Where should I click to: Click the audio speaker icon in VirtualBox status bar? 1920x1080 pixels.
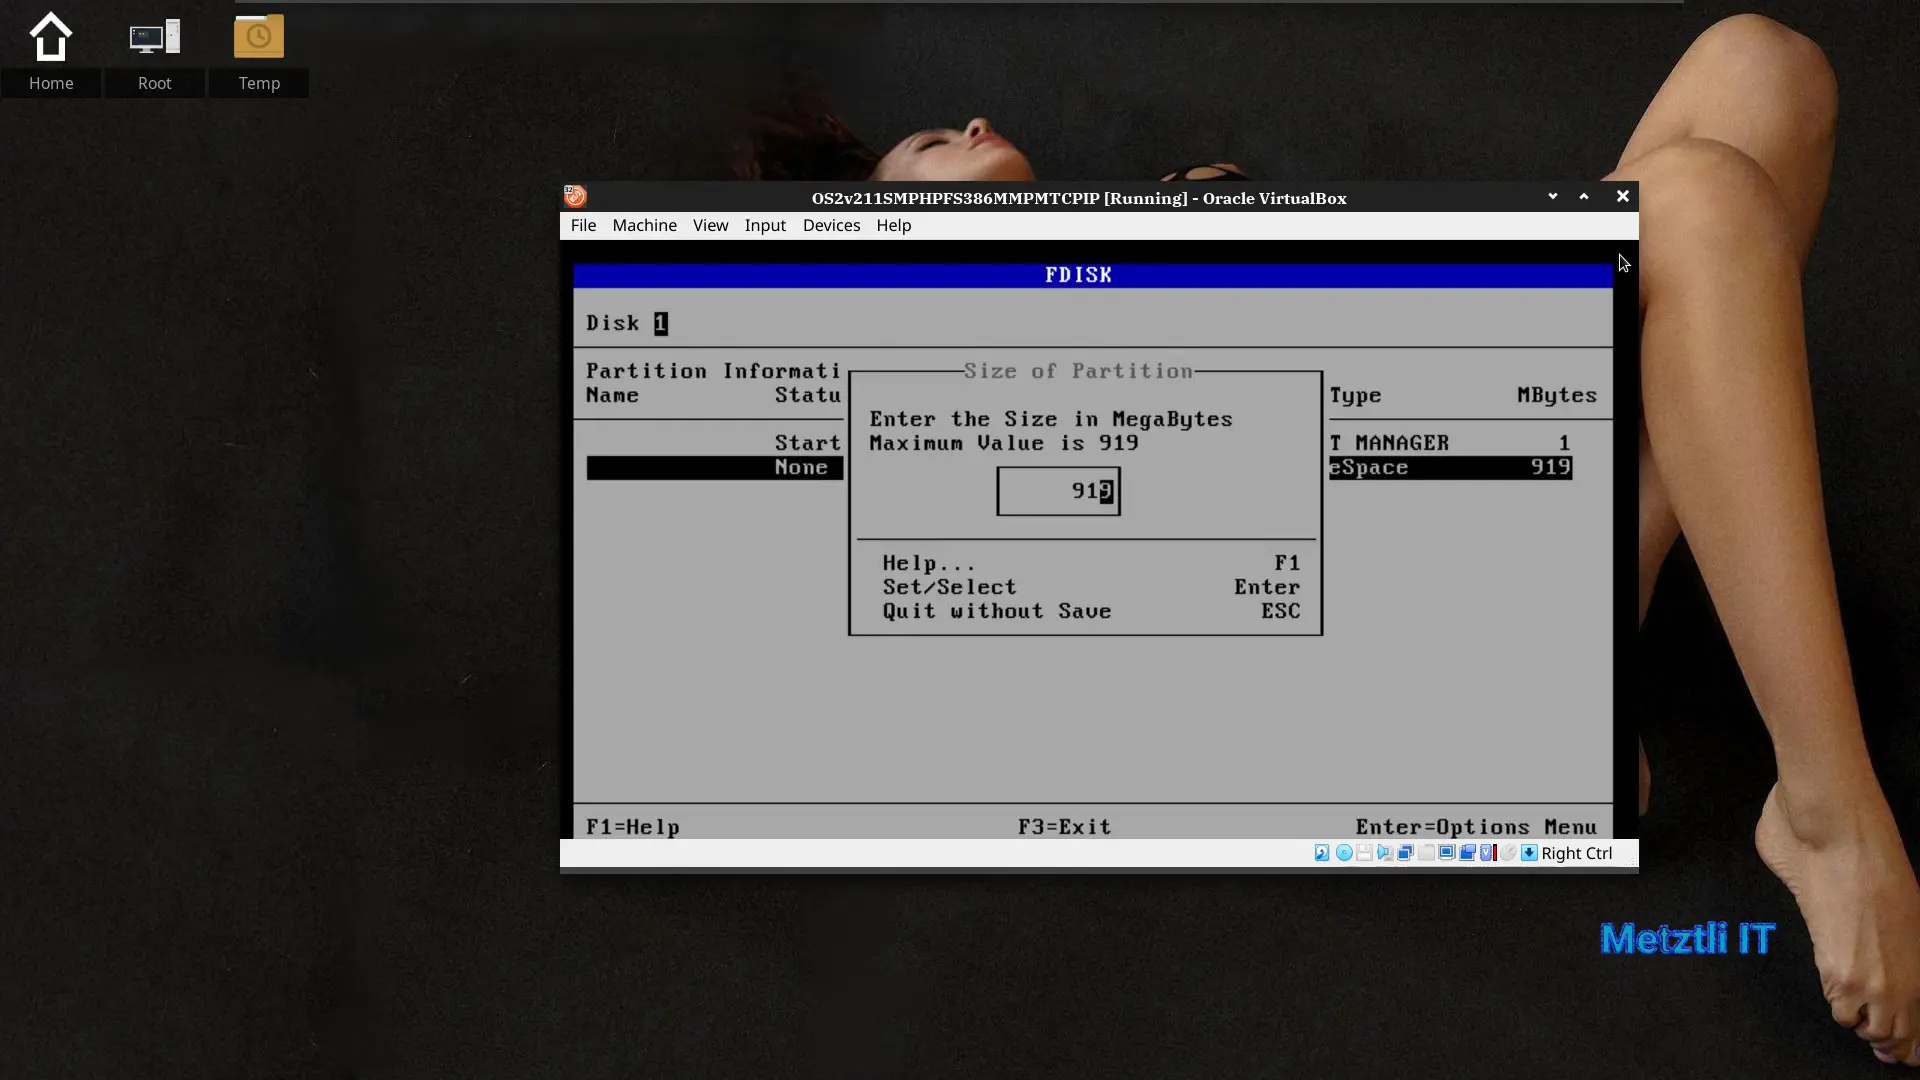coord(1385,853)
